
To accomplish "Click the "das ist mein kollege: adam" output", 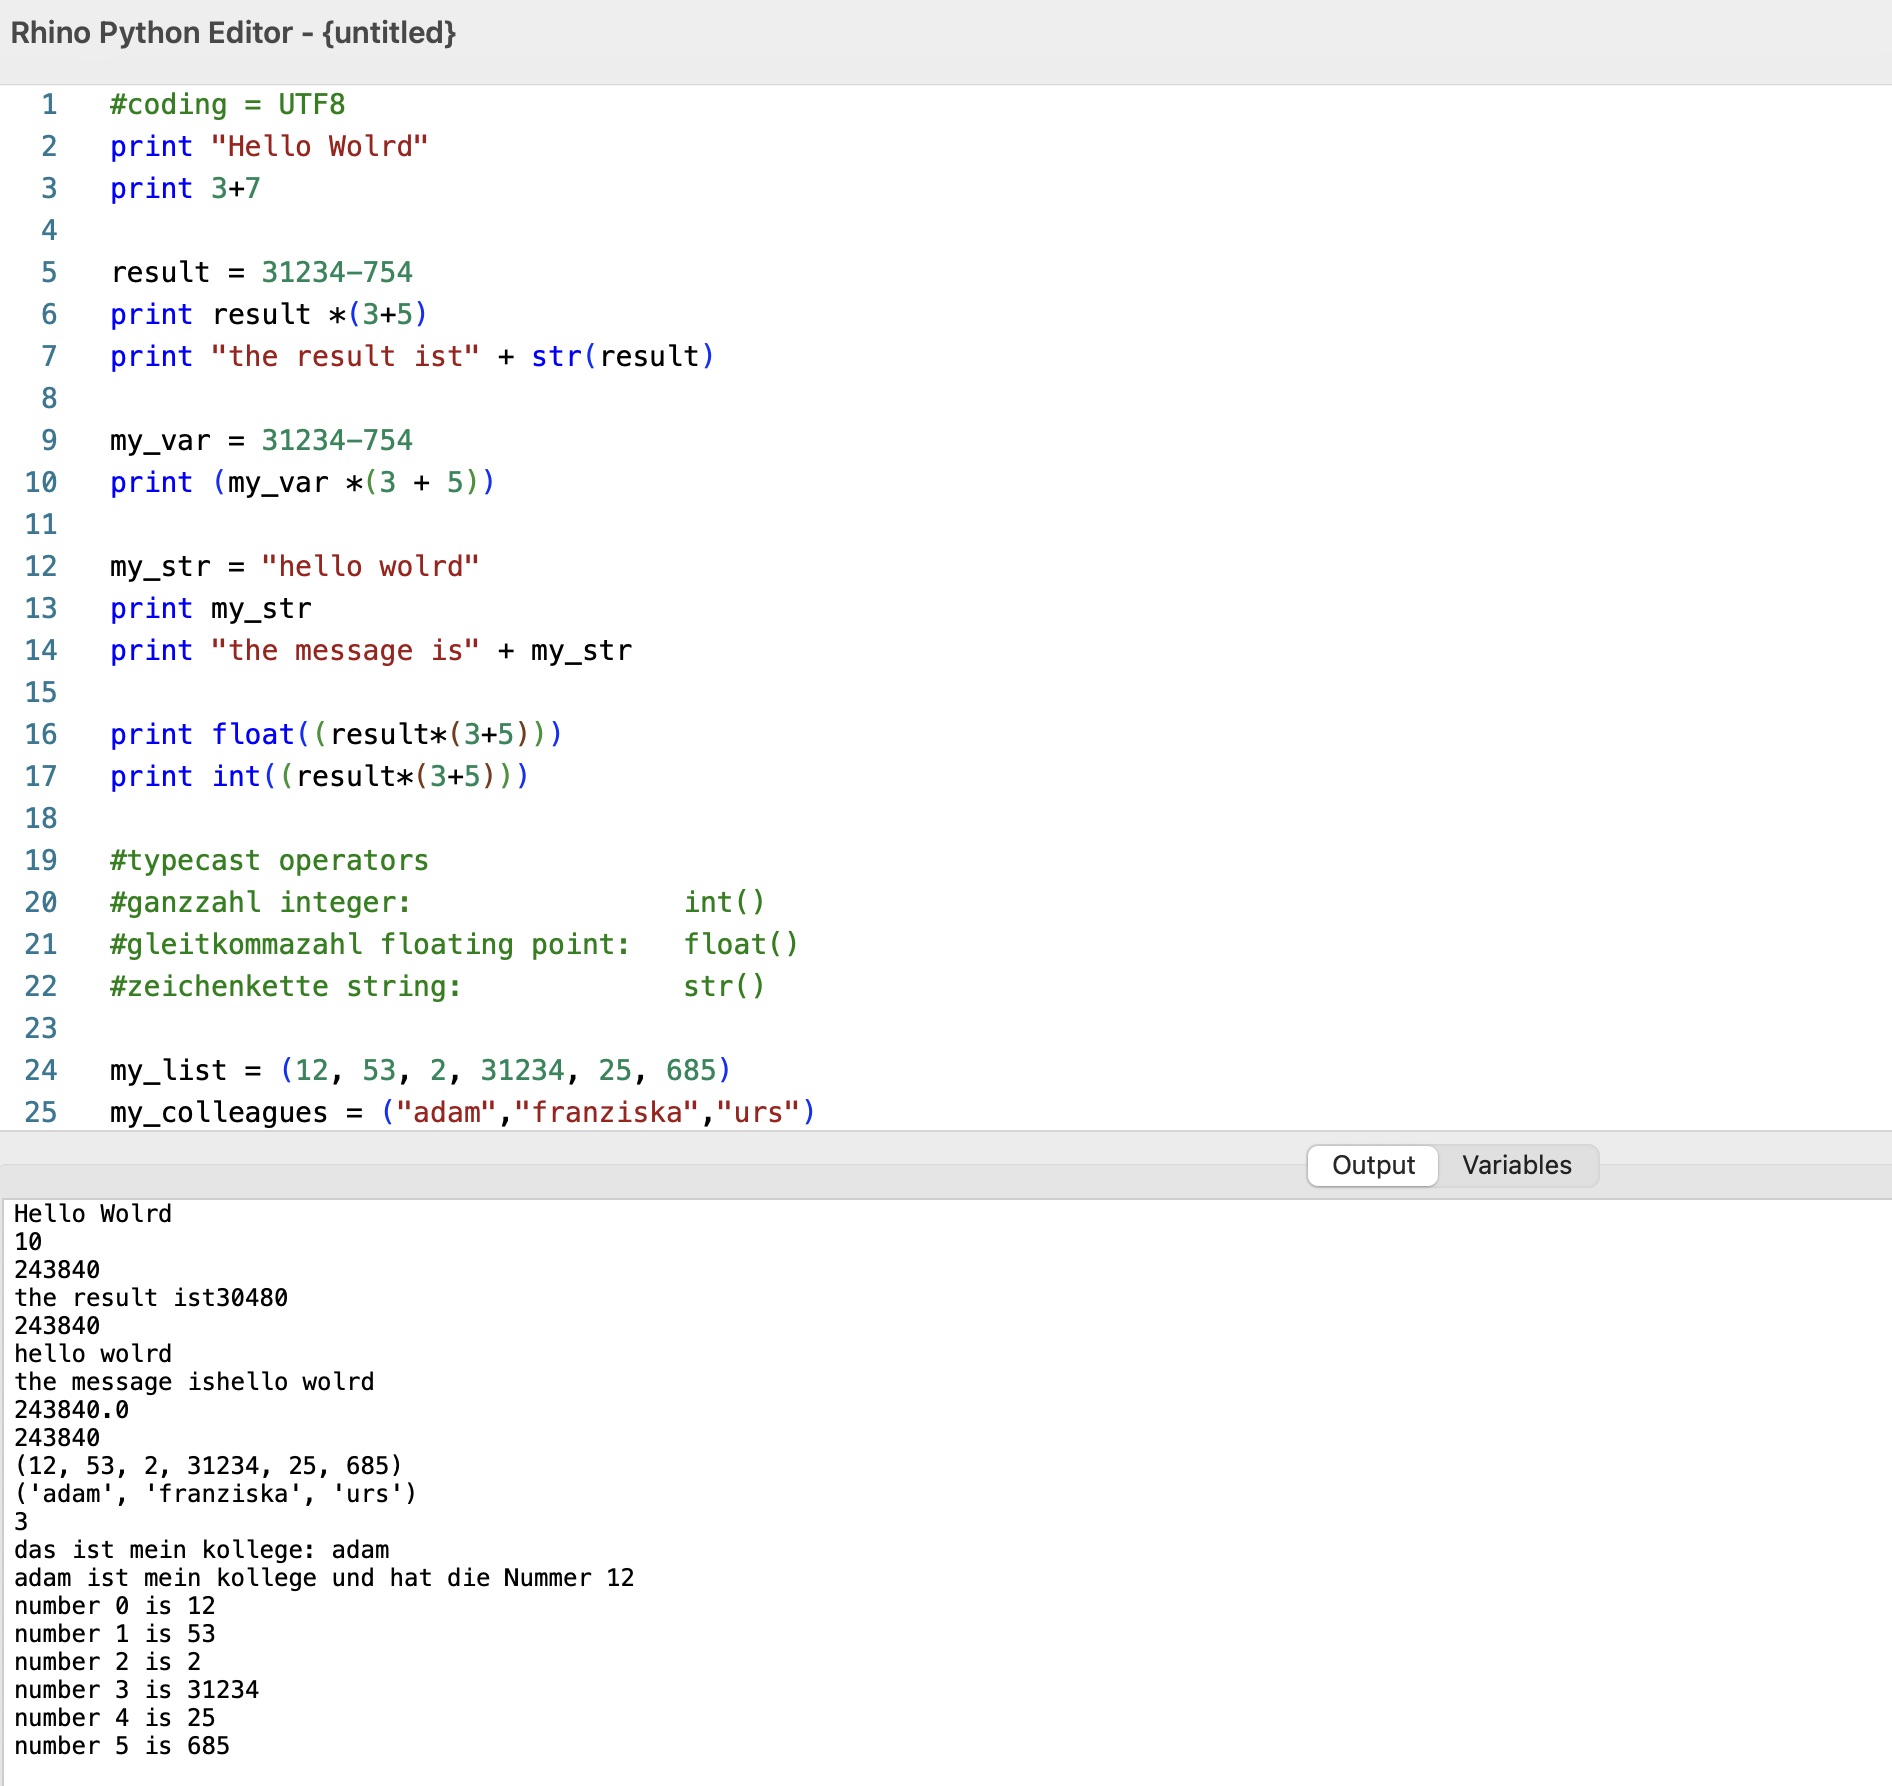I will click(200, 1550).
